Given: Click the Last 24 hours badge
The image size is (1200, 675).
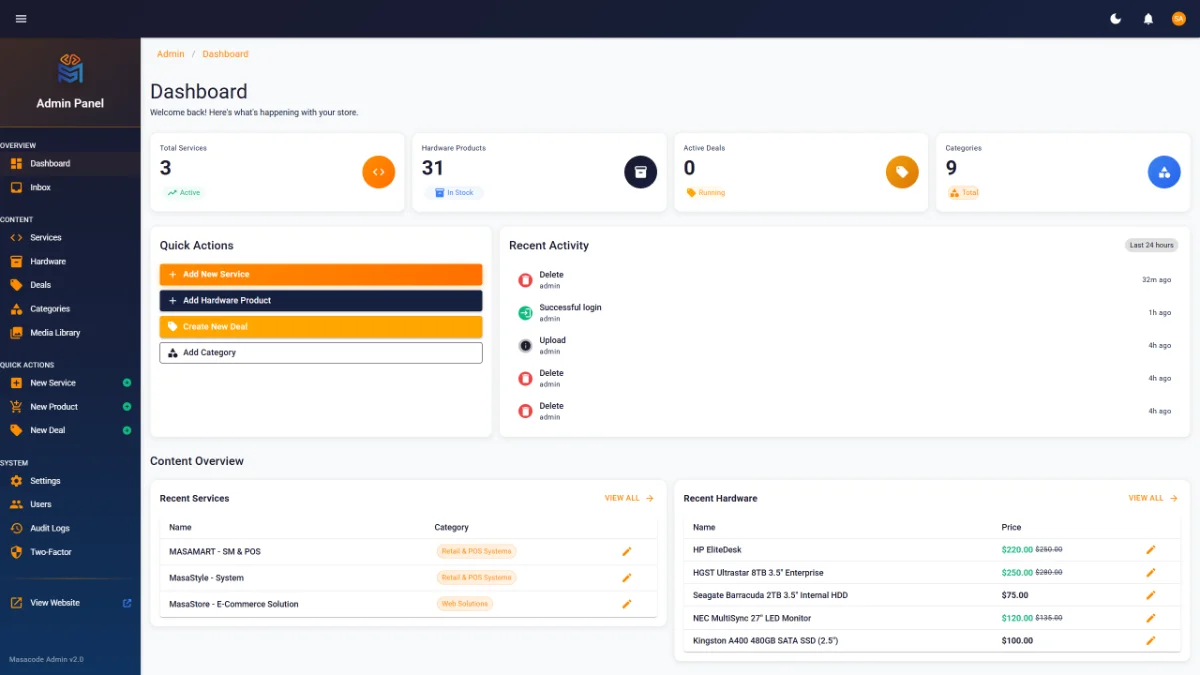Looking at the screenshot, I should (1151, 245).
